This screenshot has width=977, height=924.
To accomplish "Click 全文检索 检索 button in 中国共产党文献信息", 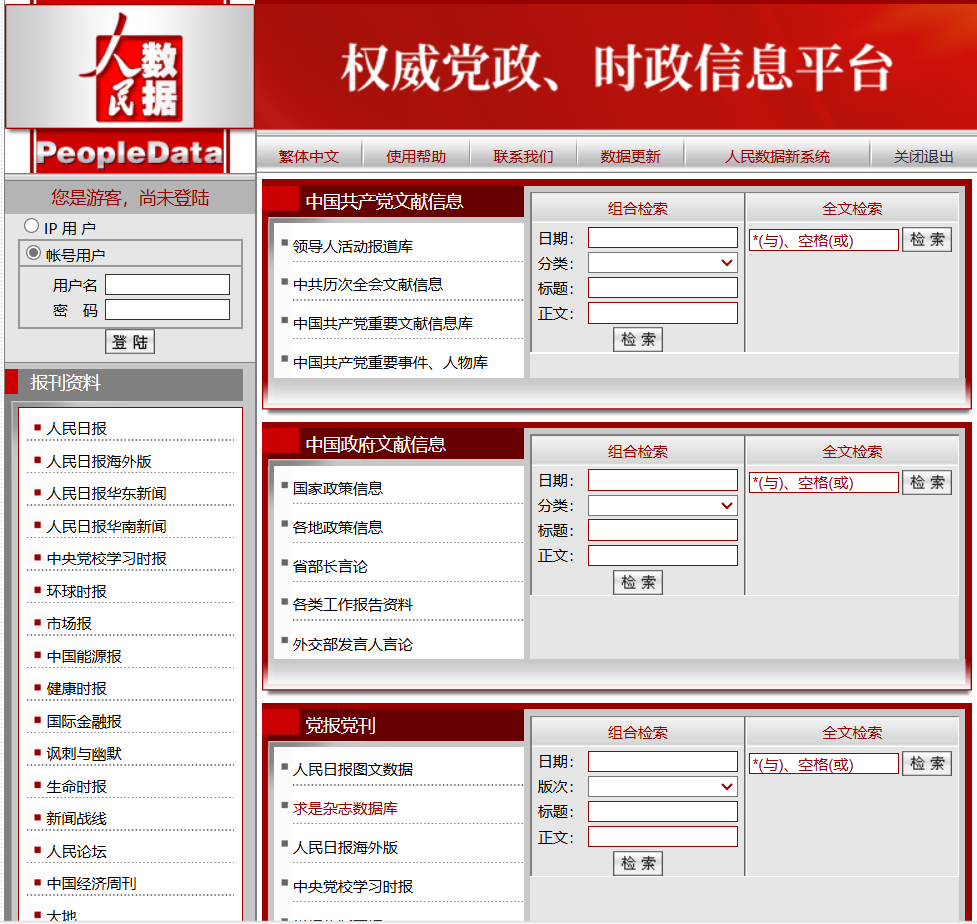I will [927, 239].
